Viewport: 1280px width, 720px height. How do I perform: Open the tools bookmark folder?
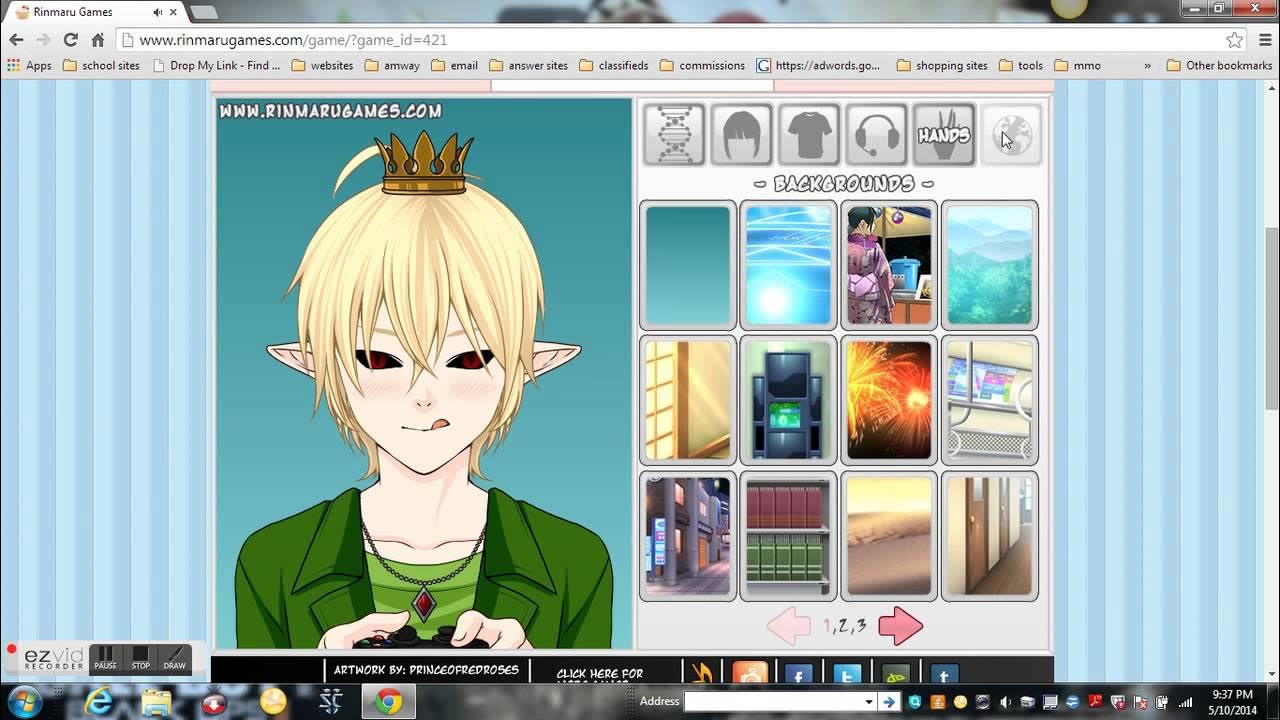1021,65
